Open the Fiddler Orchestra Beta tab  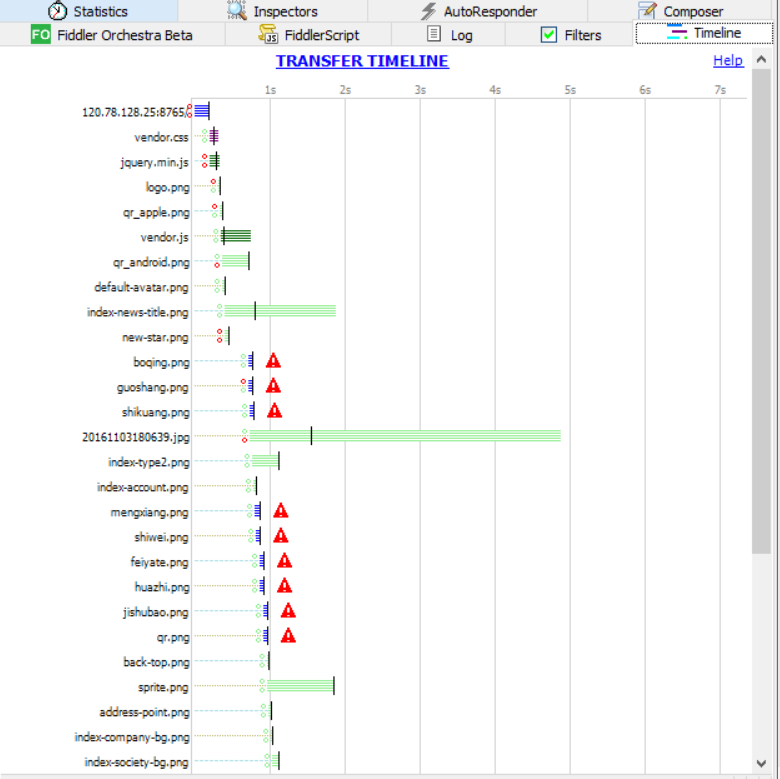click(x=125, y=35)
